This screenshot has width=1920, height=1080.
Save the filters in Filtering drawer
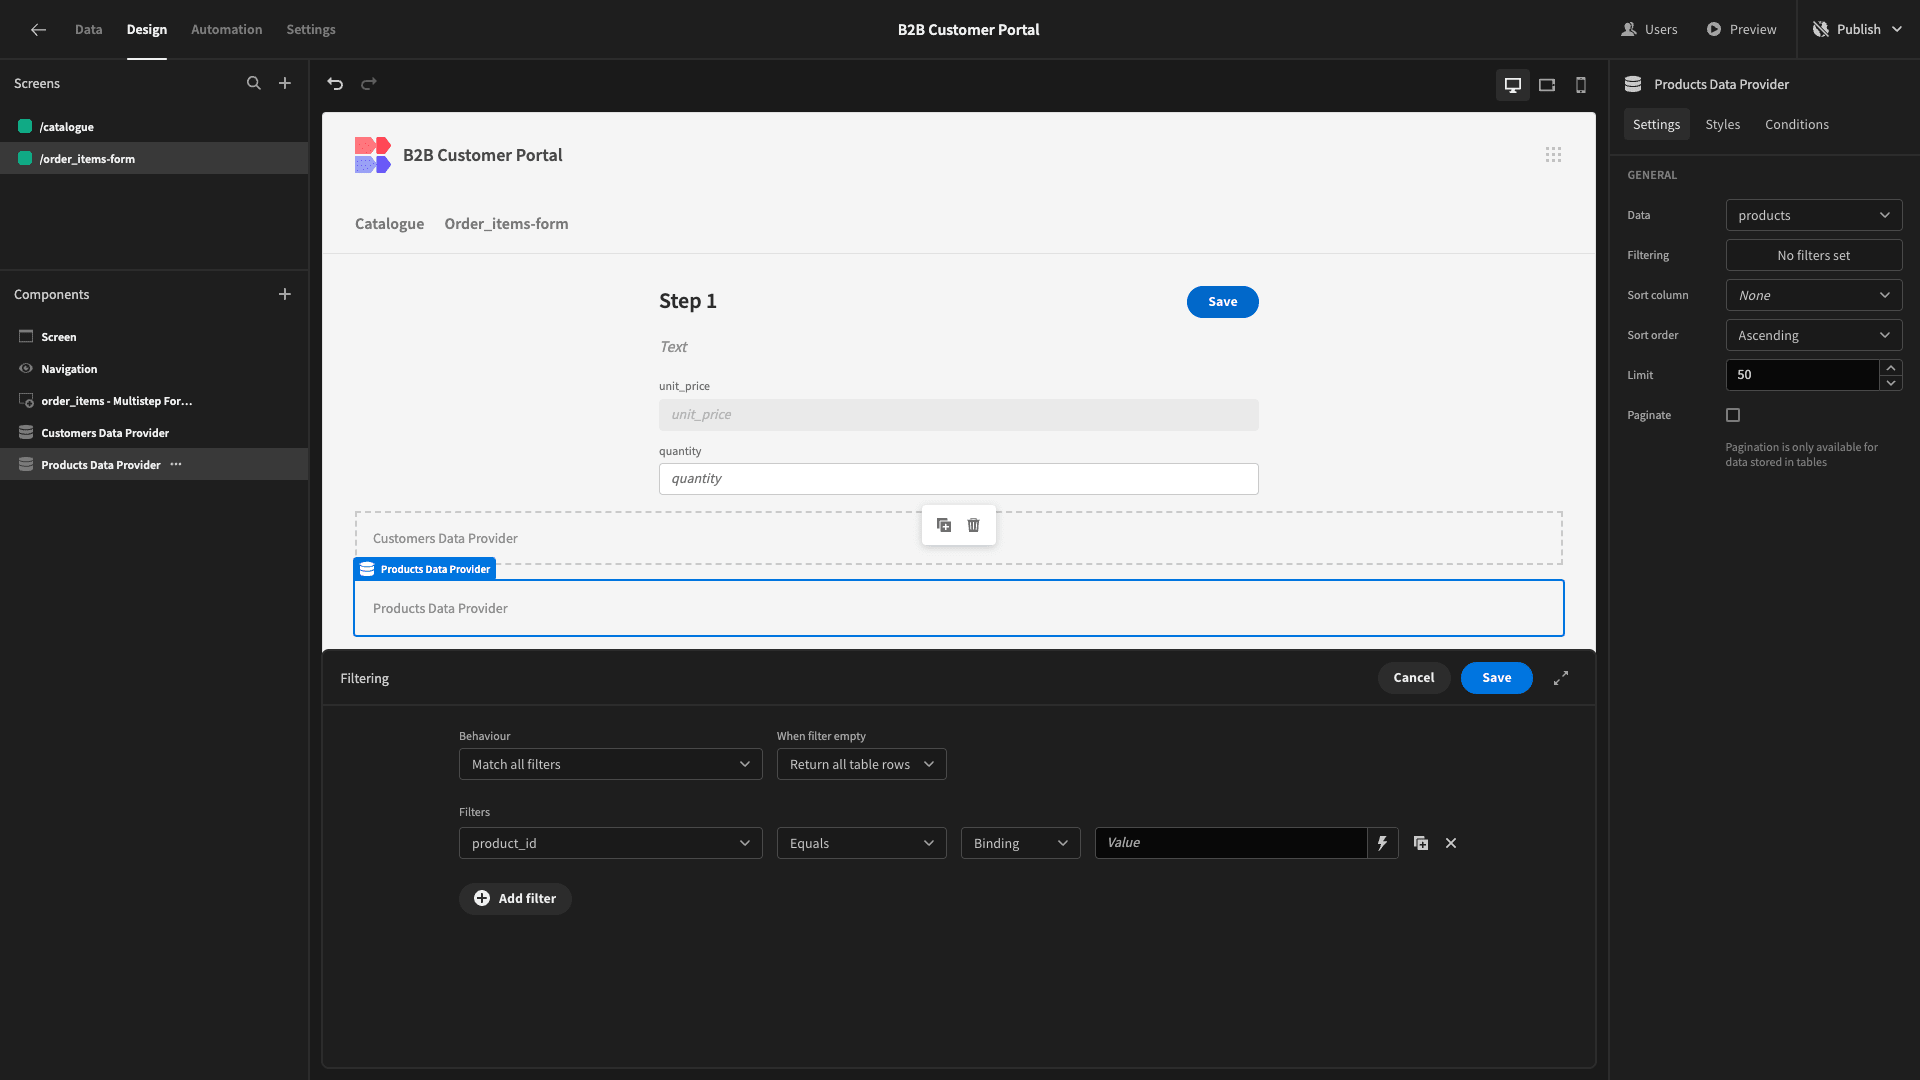1497,678
